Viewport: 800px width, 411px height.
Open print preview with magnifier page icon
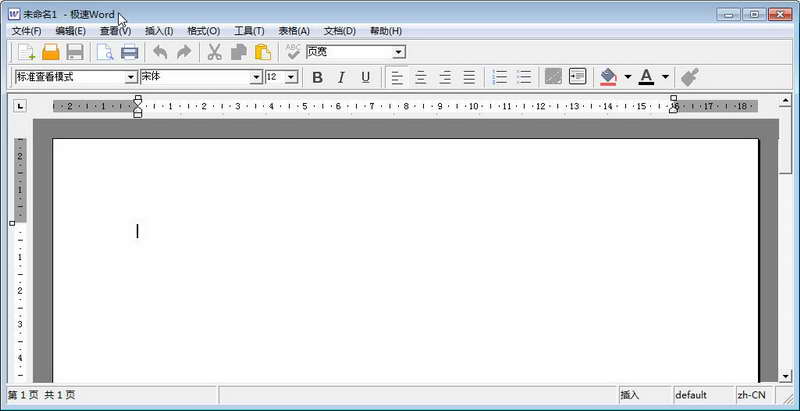[105, 52]
